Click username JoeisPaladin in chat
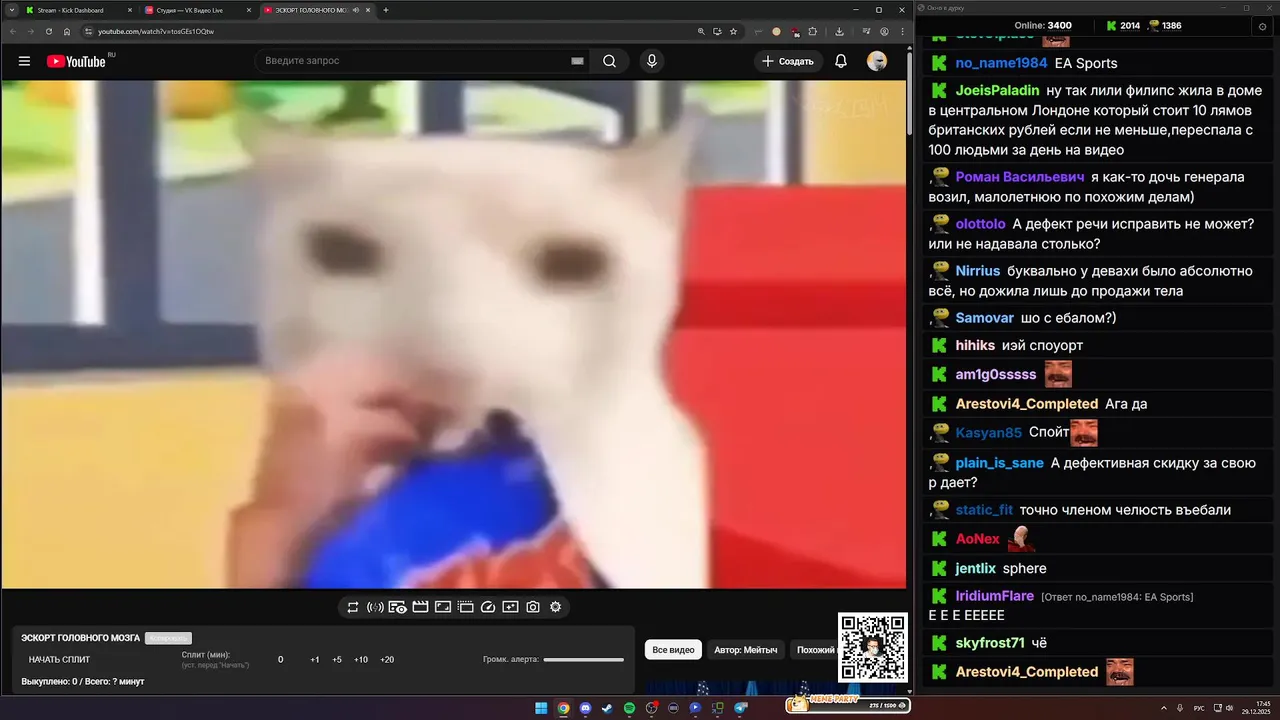The image size is (1280, 720). (x=997, y=90)
